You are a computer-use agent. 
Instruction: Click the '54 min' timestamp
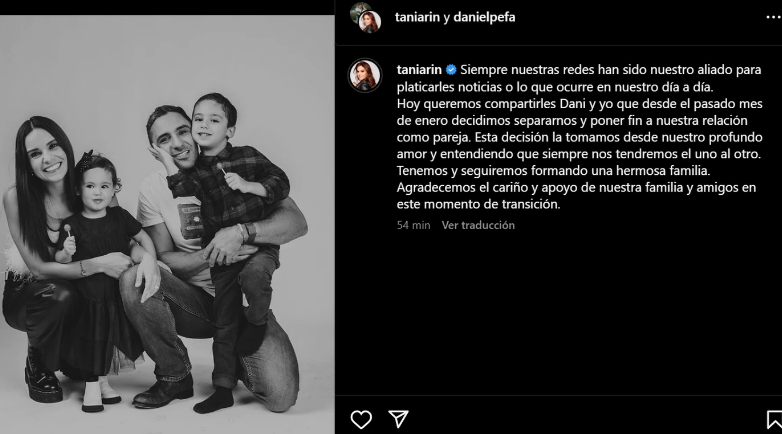[x=413, y=225]
